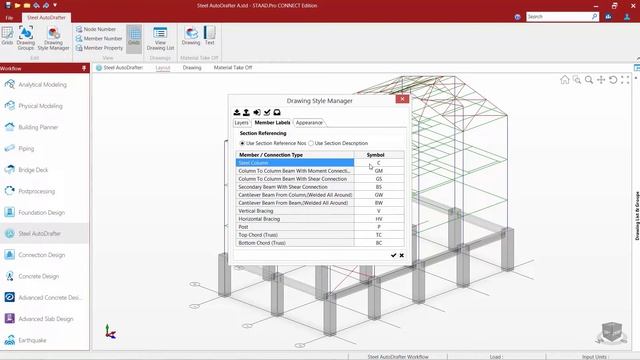640x360 pixels.
Task: Expand quick access toolbar customize arrow
Action: coord(55,5)
